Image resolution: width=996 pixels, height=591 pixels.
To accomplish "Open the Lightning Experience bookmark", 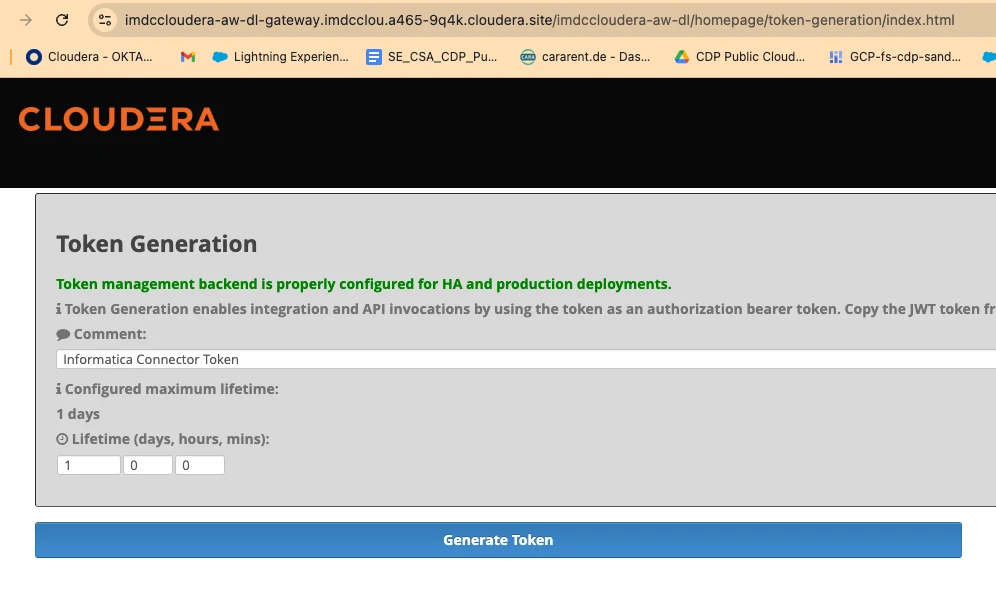I will [280, 57].
